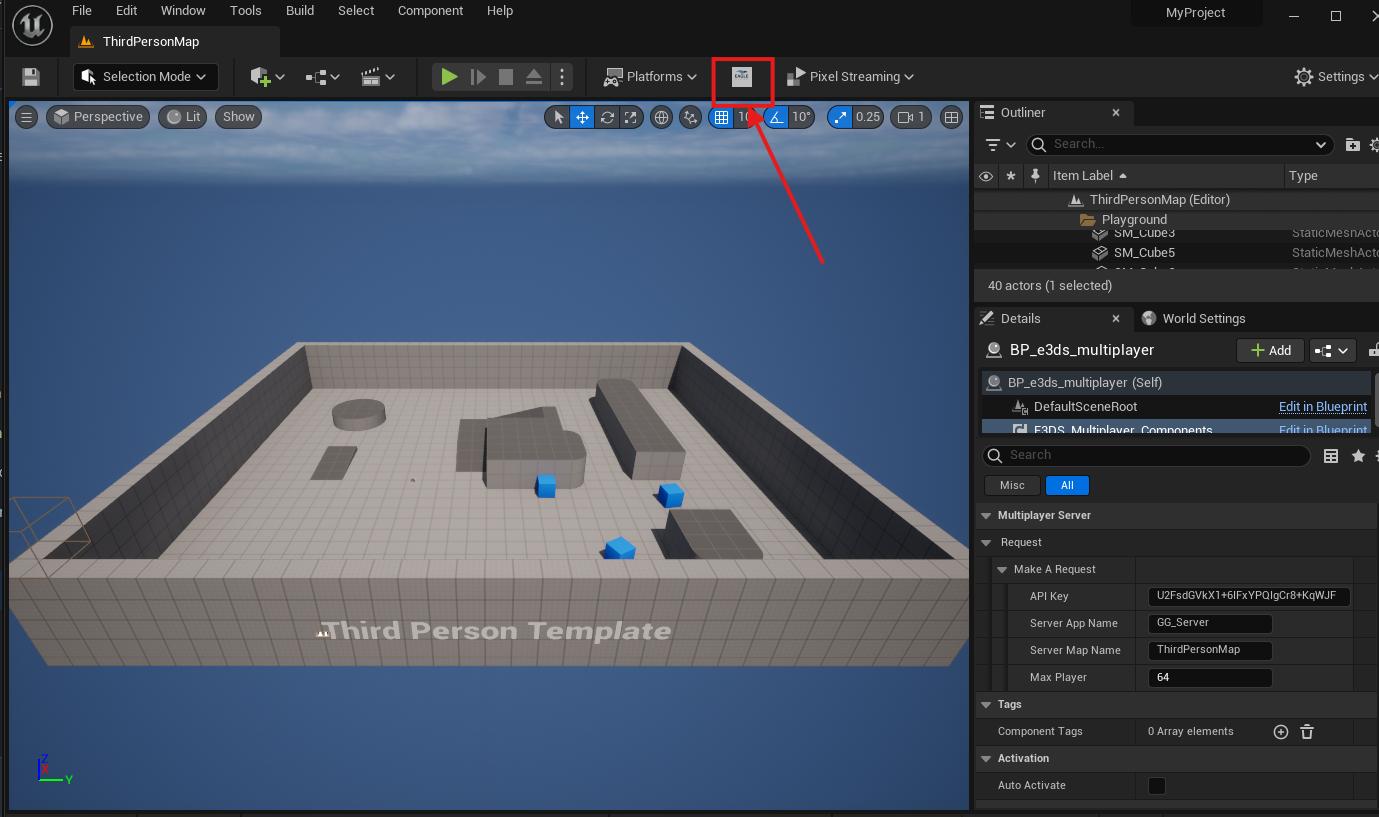Click the Eagle 3D Streaming toolbar icon
Viewport: 1379px width, 817px height.
click(742, 77)
